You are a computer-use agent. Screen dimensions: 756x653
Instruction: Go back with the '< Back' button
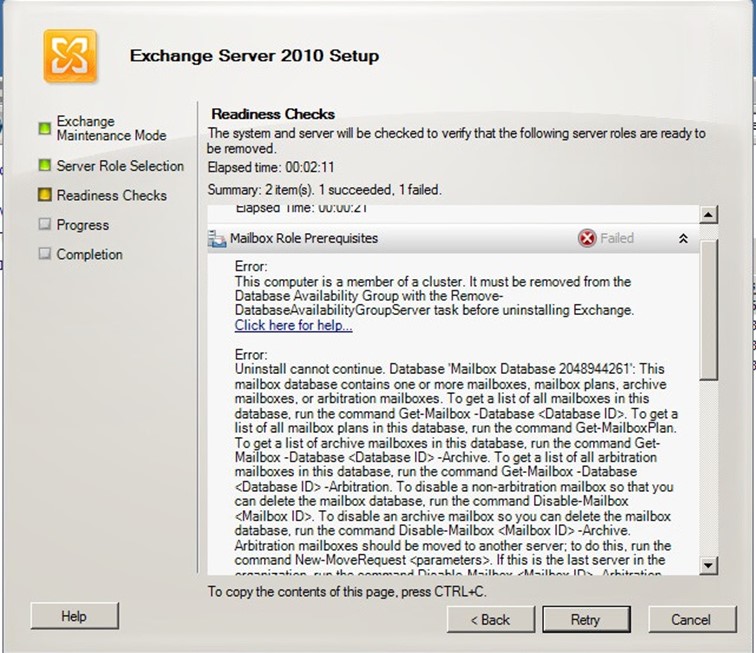490,619
